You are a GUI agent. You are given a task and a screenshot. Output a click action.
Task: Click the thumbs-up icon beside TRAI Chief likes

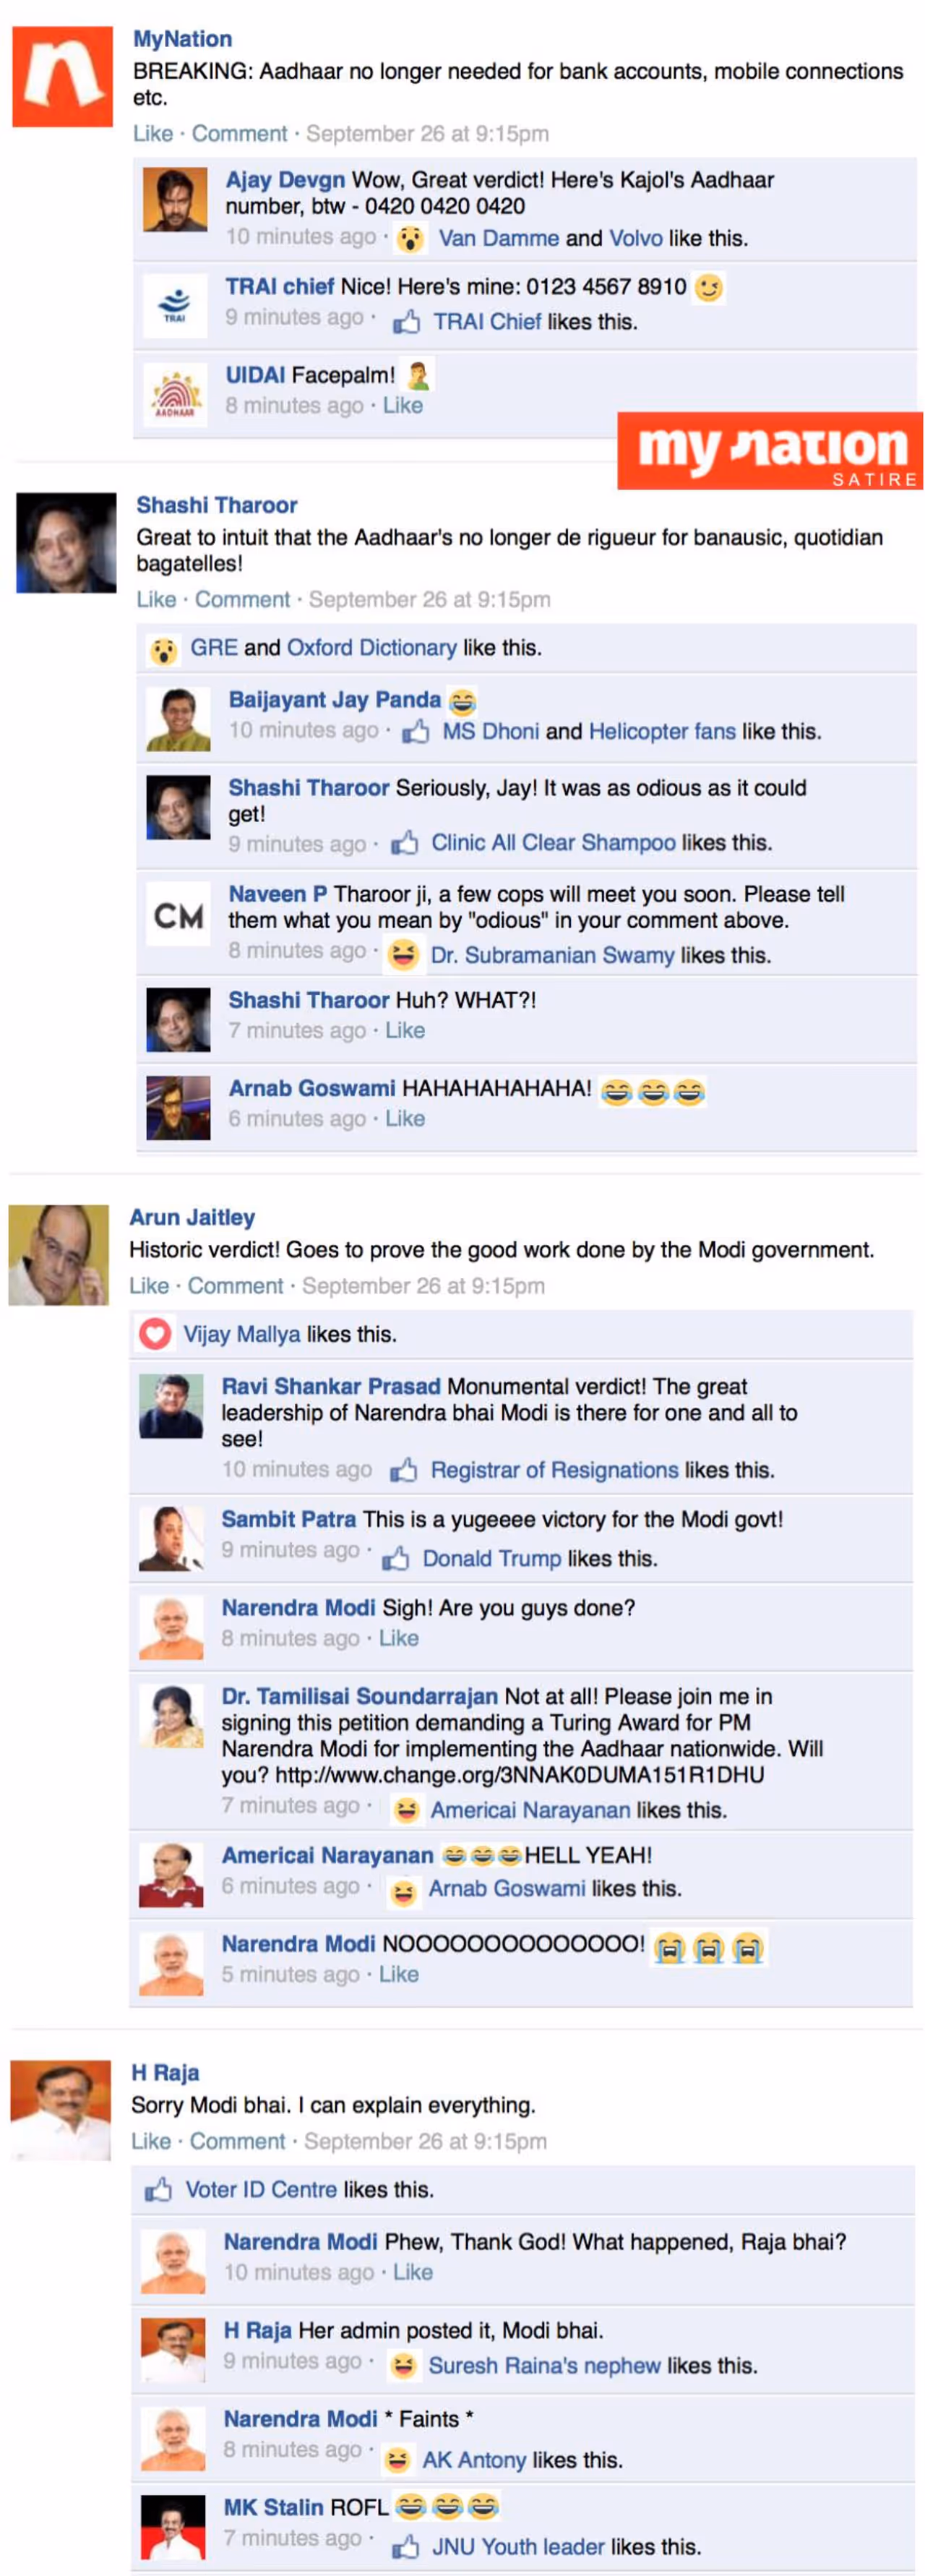(x=406, y=322)
